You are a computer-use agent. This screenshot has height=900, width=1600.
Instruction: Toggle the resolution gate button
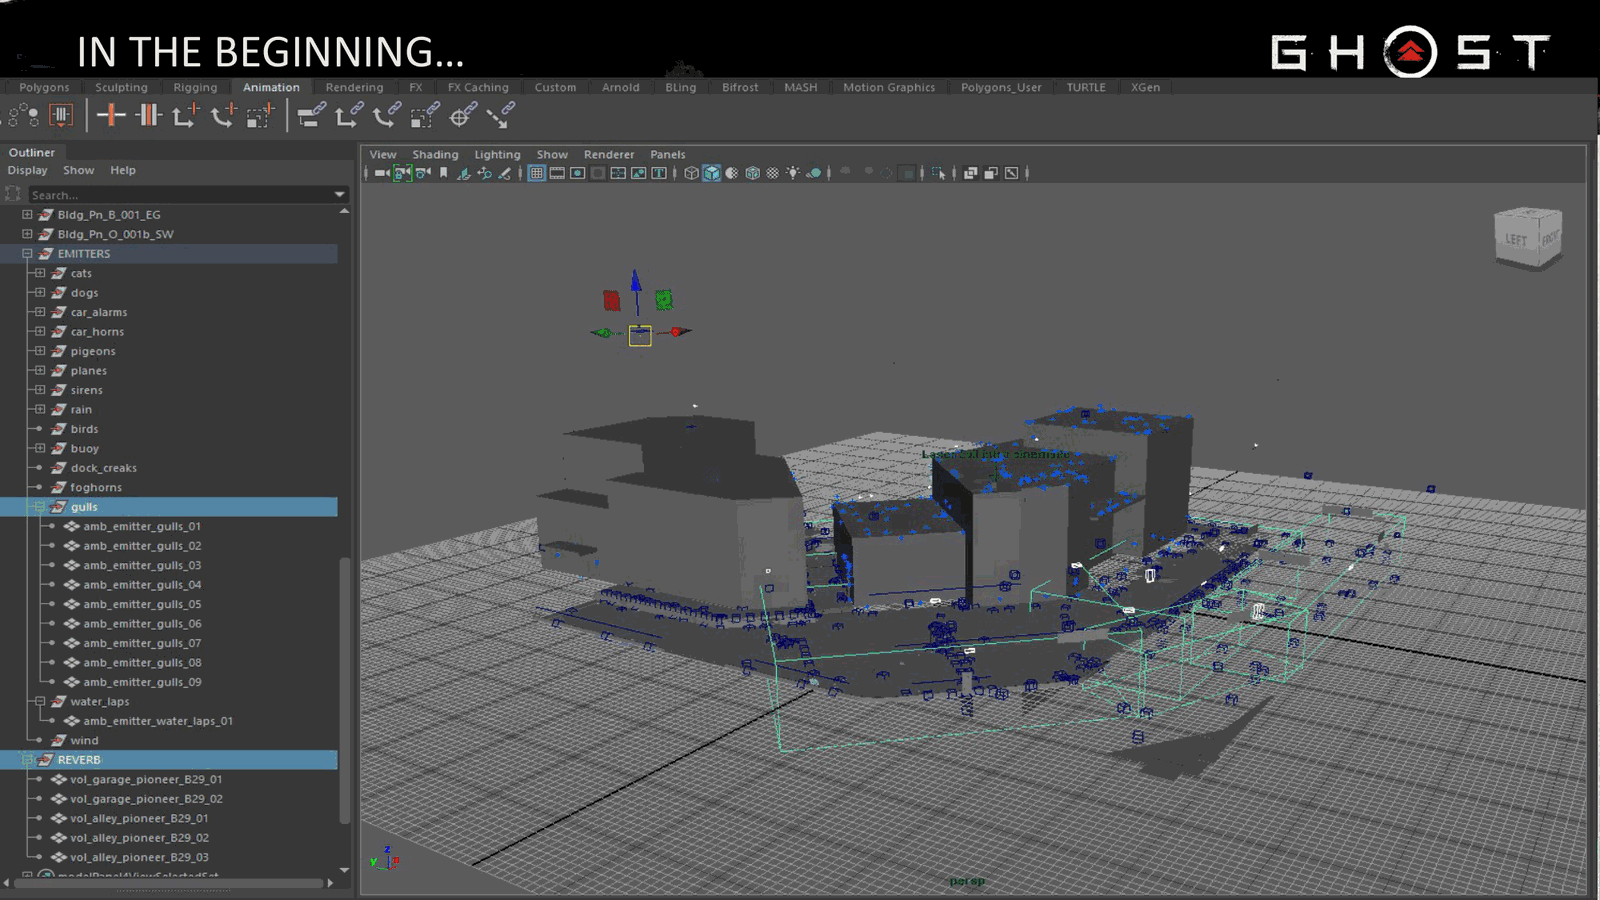tap(578, 173)
